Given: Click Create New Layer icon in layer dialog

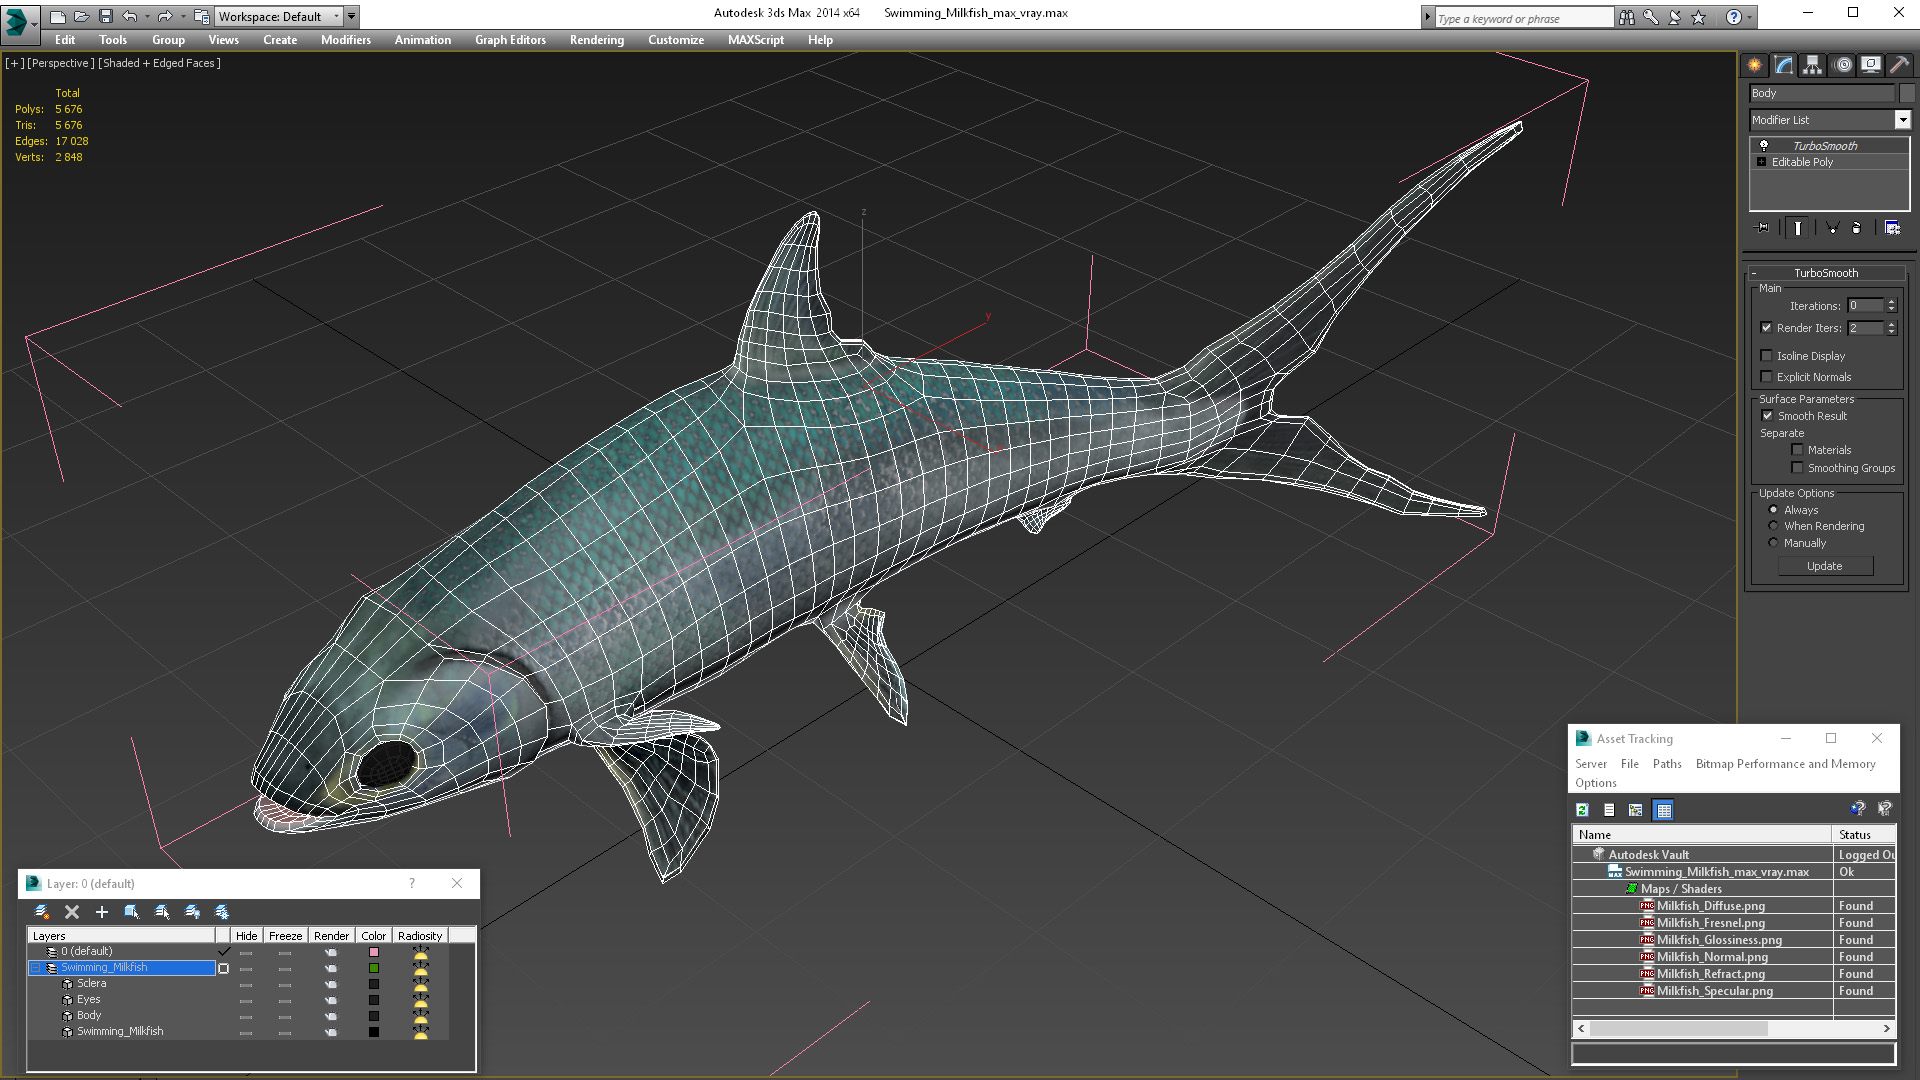Looking at the screenshot, I should coord(42,912).
